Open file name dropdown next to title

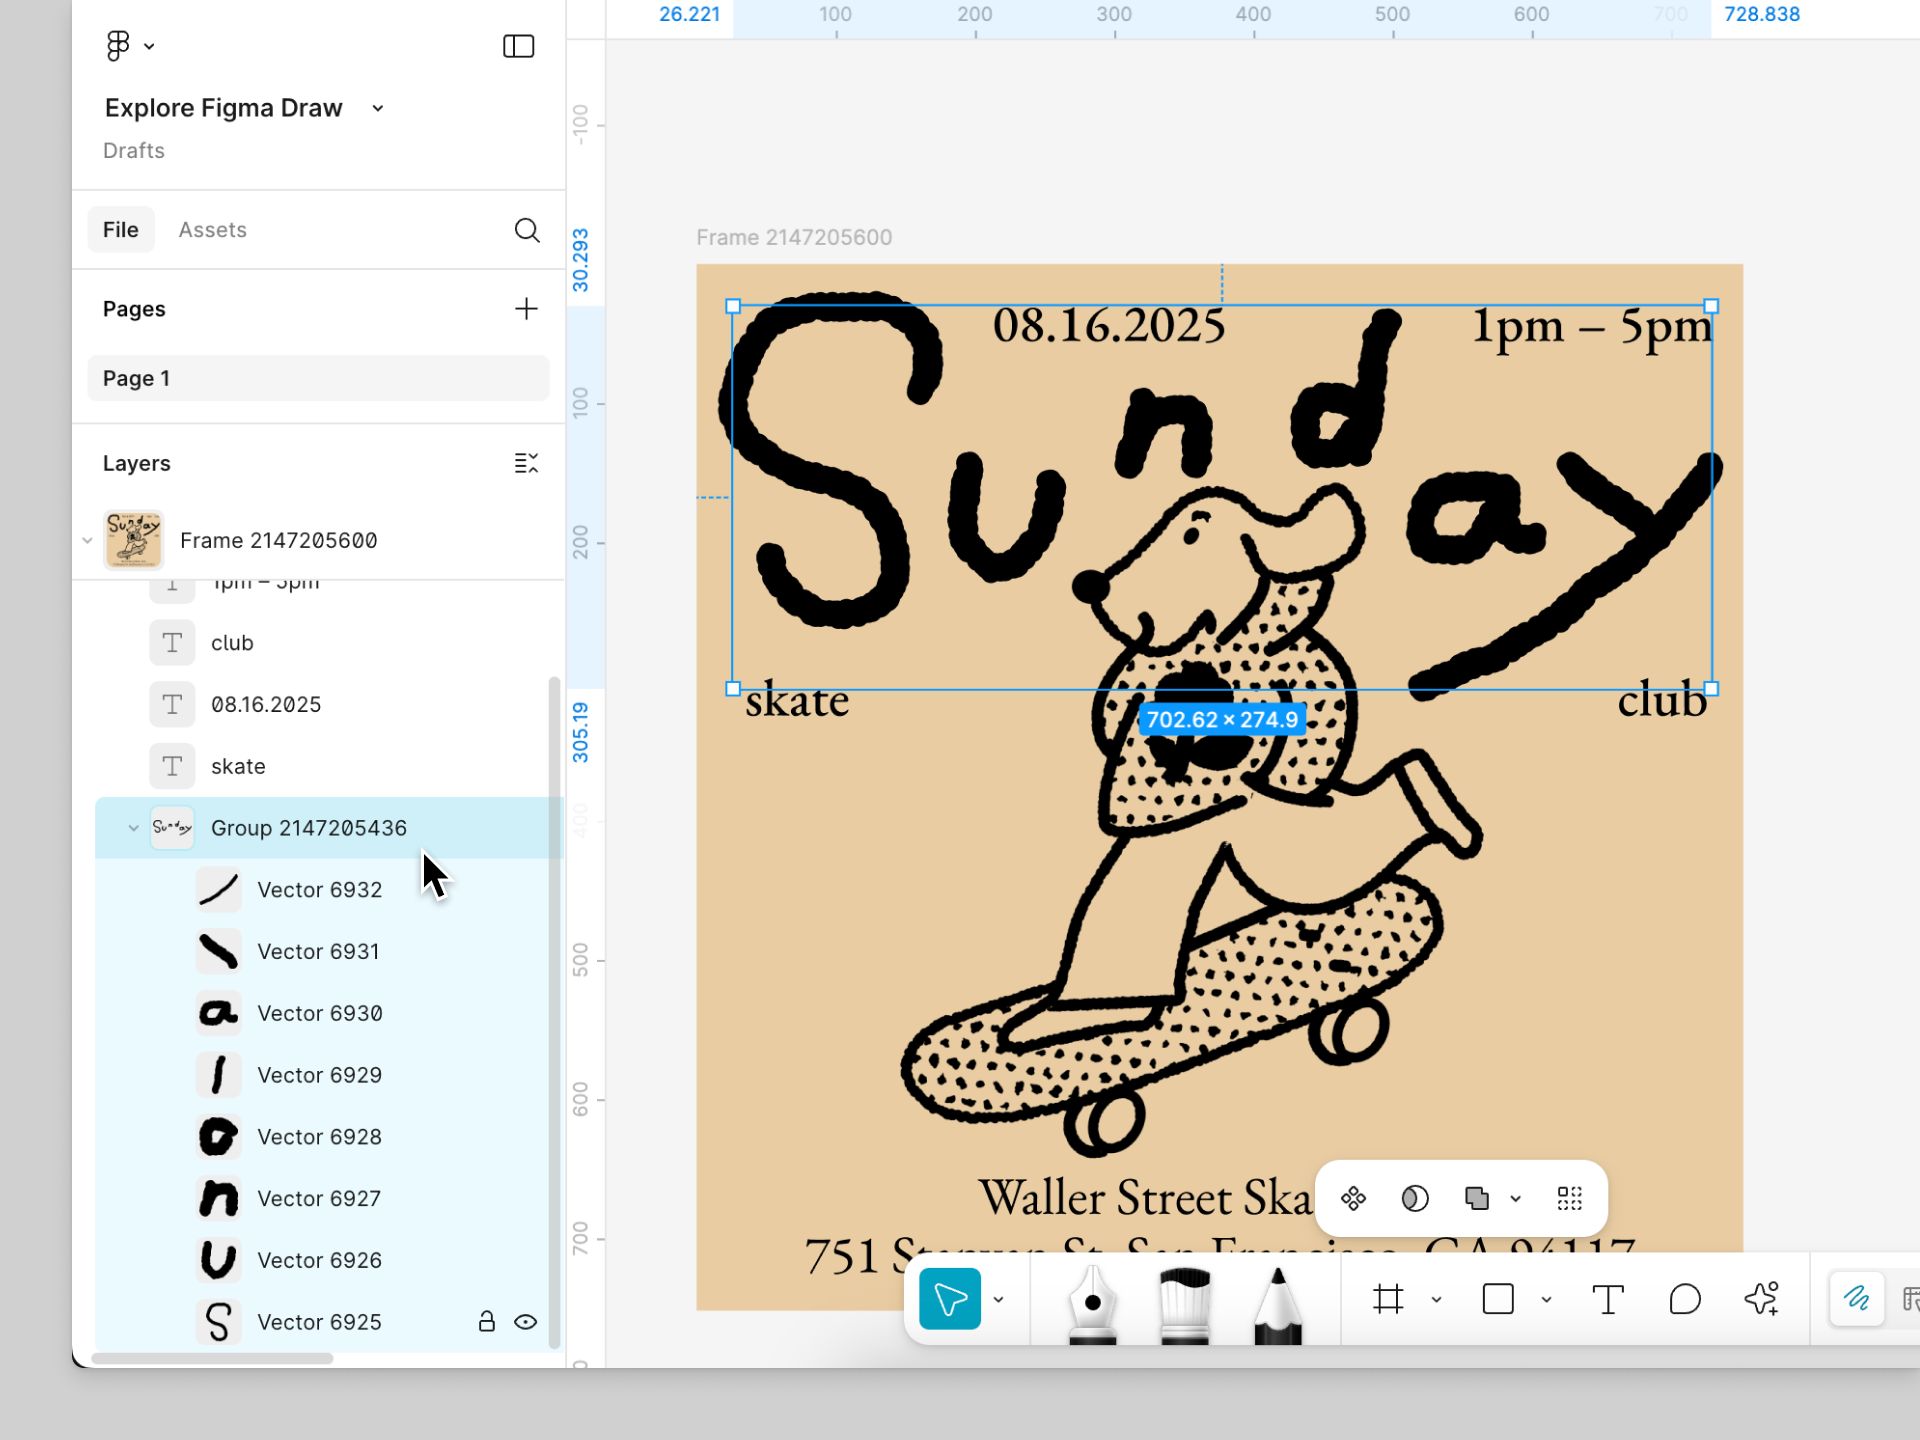click(x=378, y=108)
